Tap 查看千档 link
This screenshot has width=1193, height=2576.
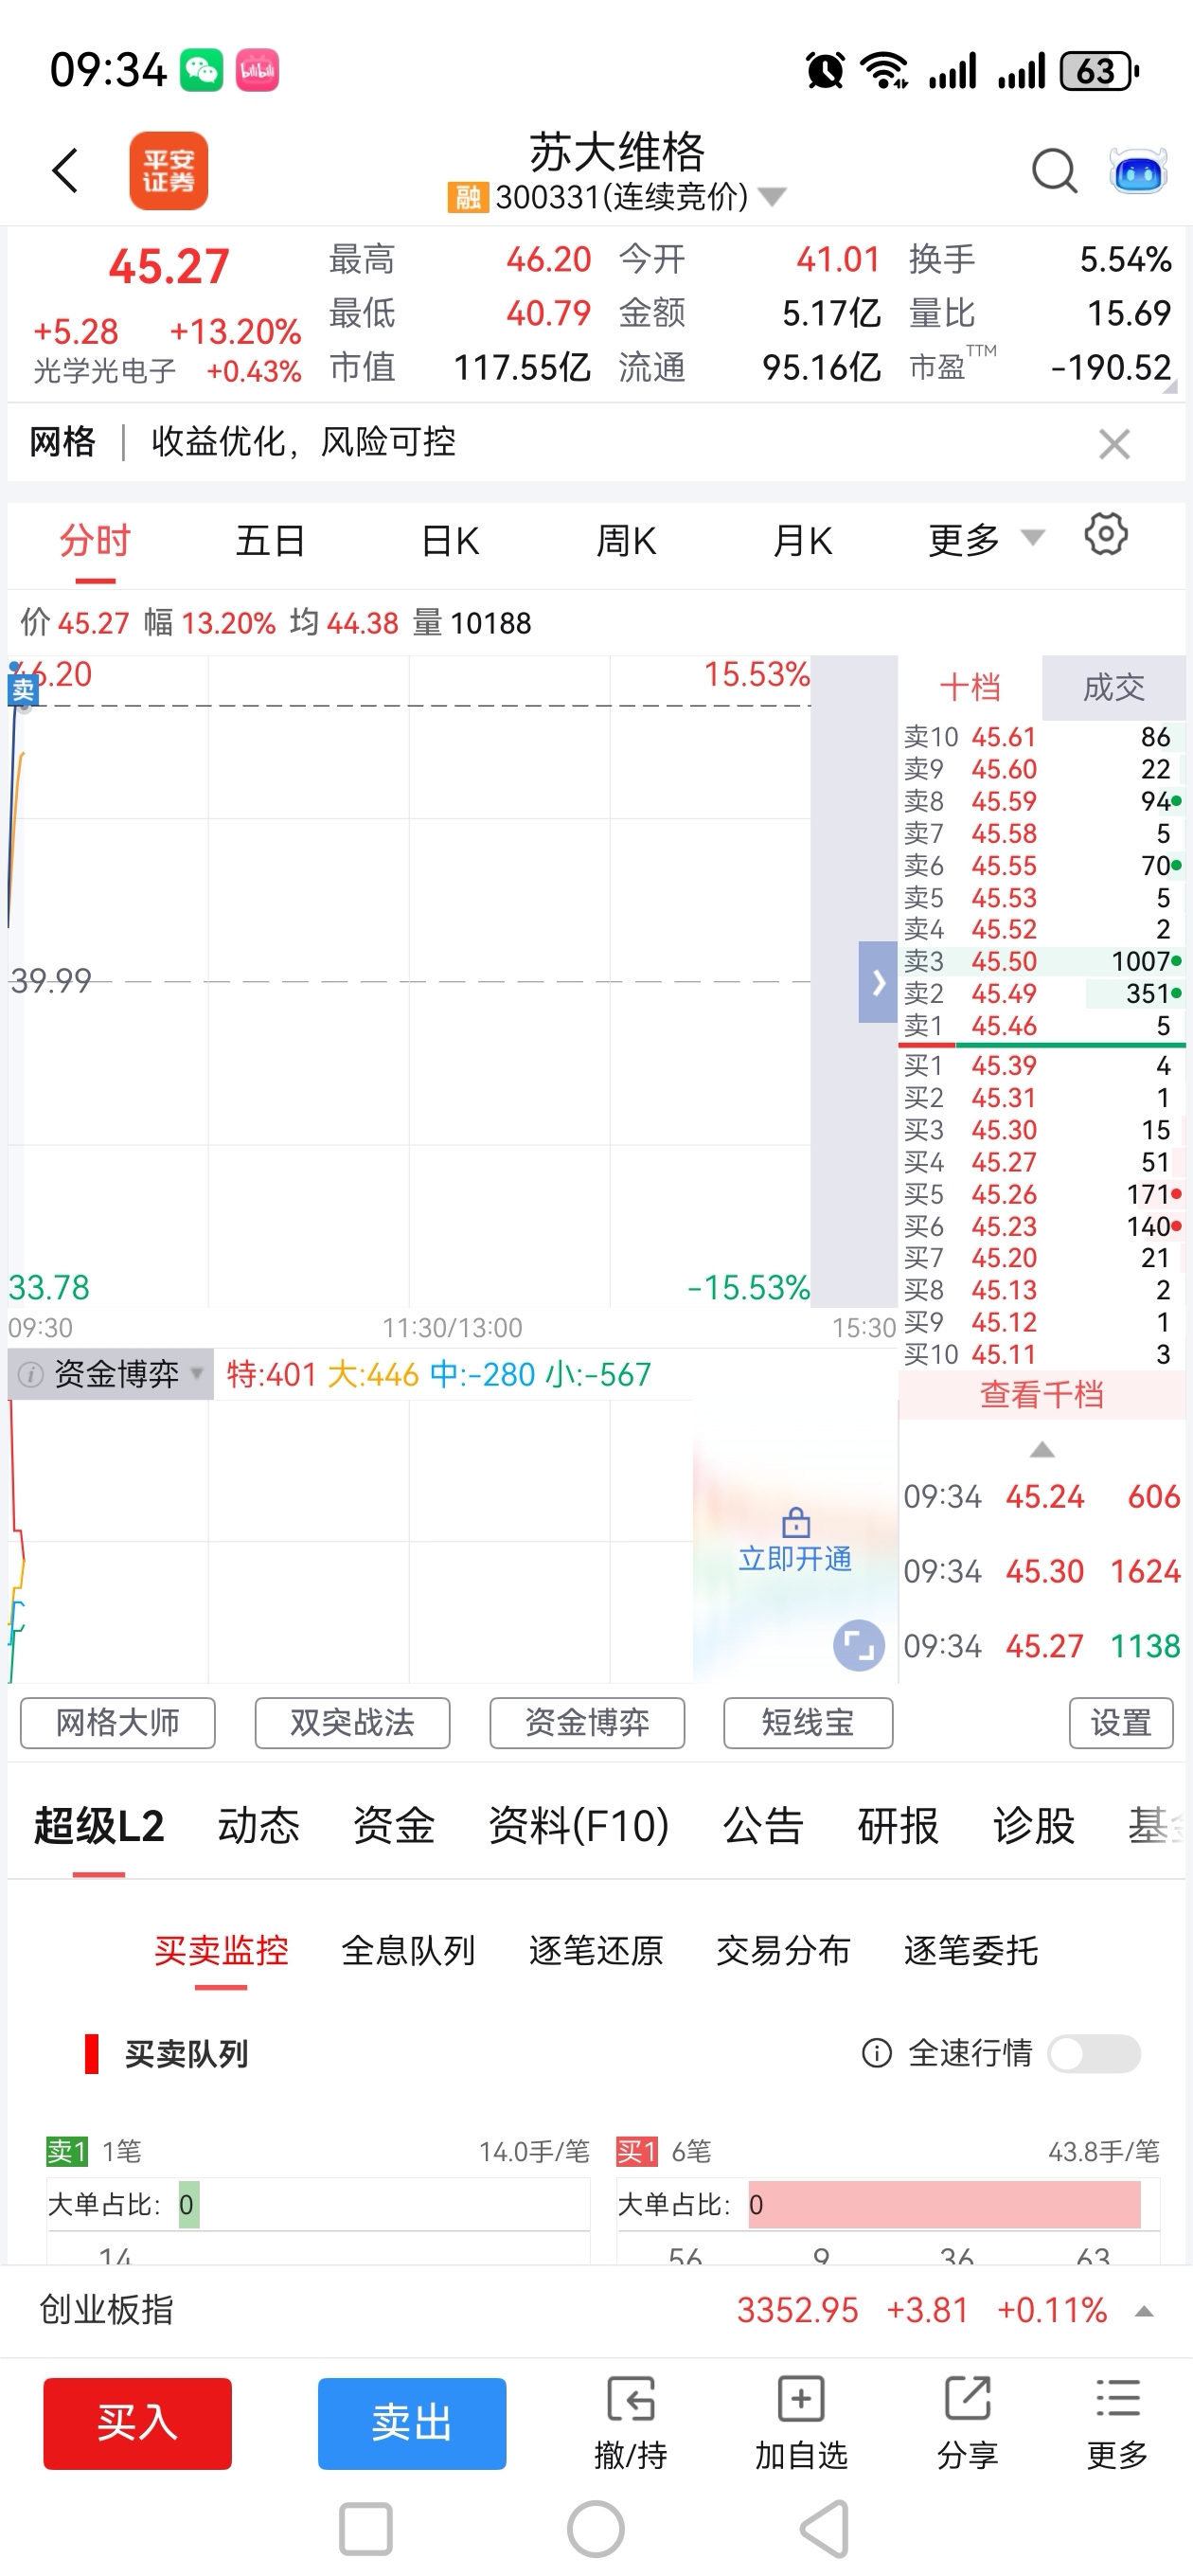pyautogui.click(x=1042, y=1394)
